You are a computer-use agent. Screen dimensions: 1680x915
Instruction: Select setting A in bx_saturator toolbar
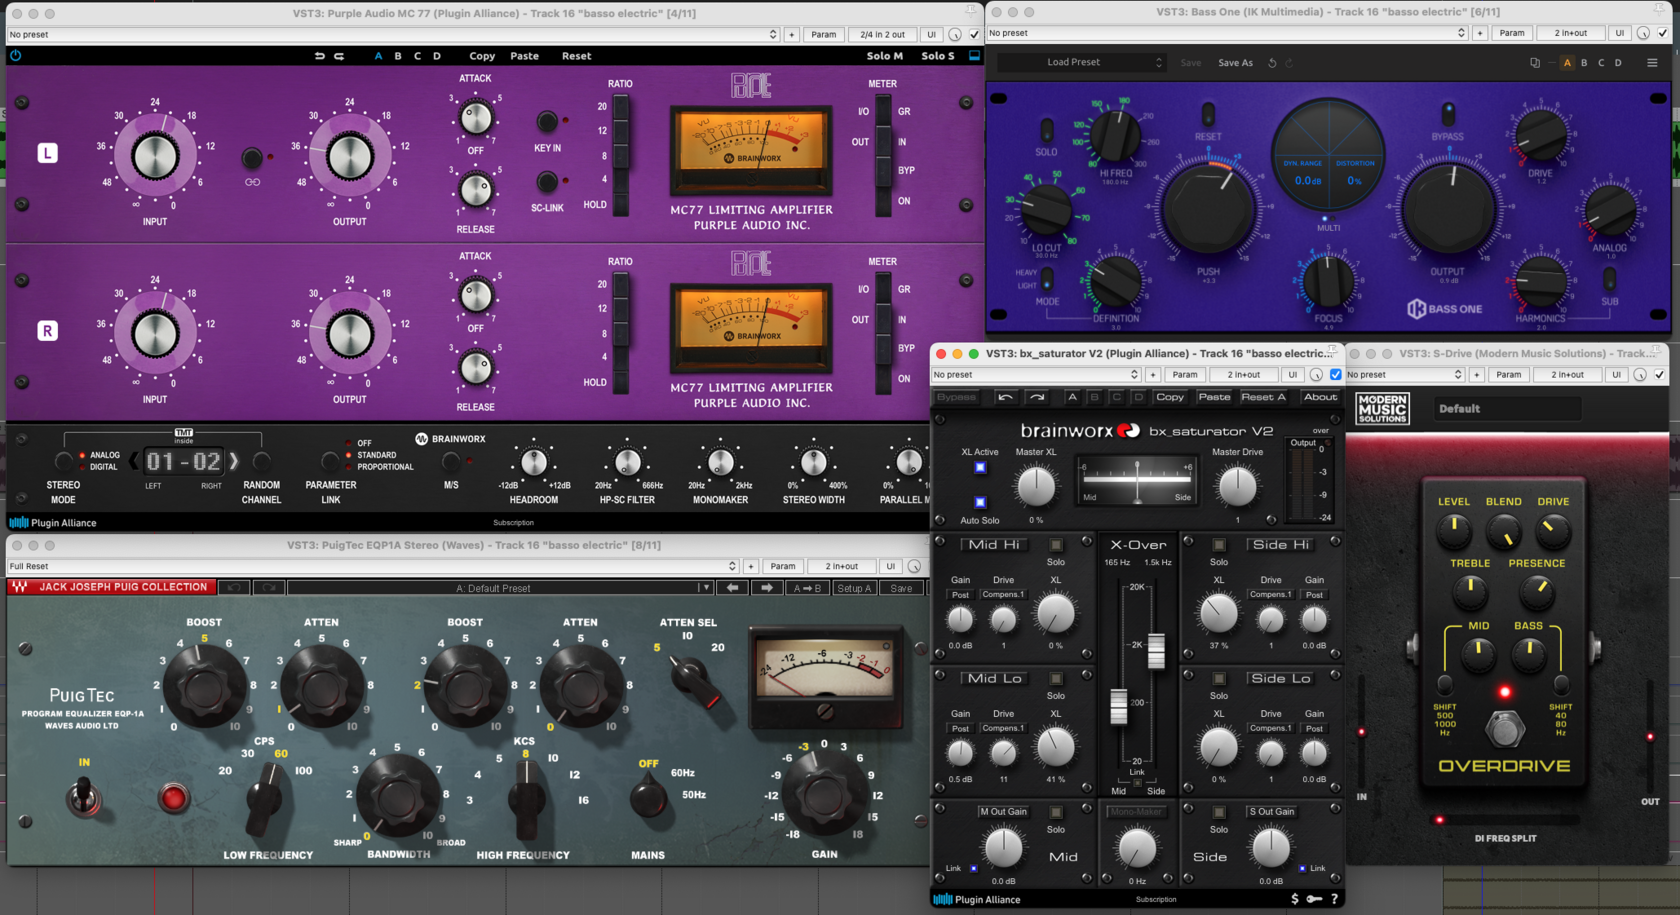[1072, 397]
